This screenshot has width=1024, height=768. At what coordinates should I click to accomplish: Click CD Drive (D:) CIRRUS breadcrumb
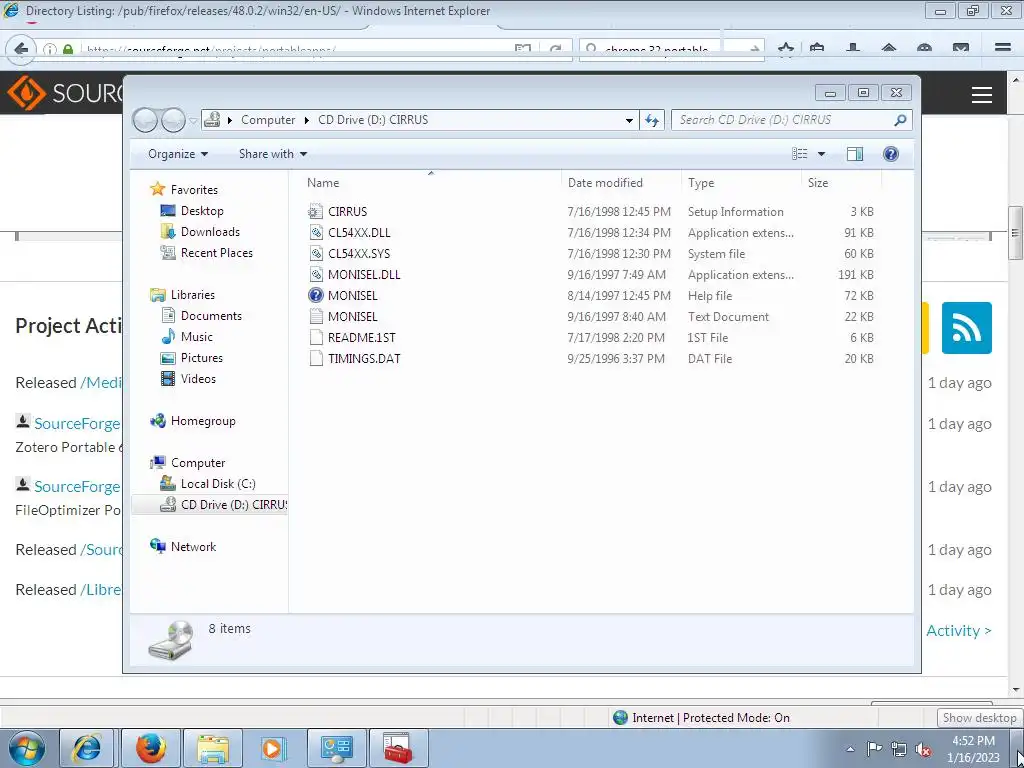(x=373, y=120)
